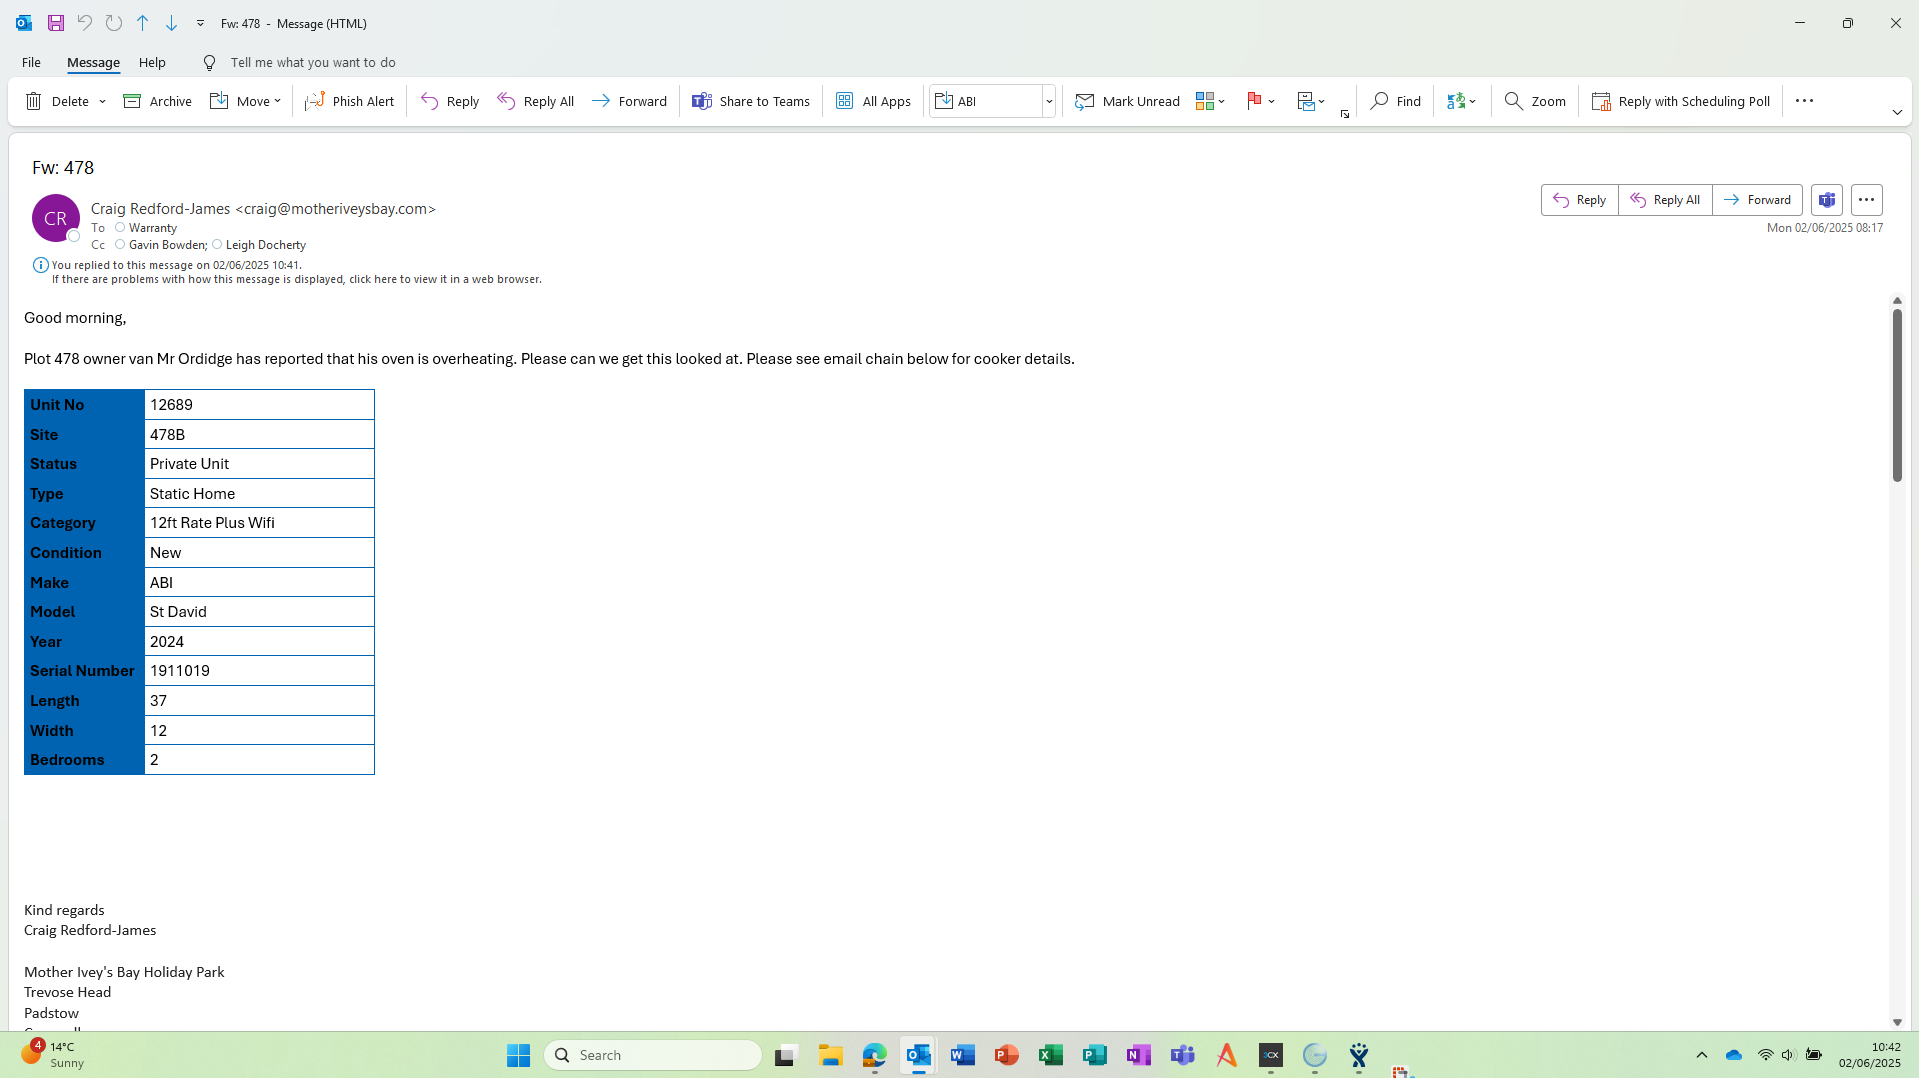Save the message using the save icon
Screen dimensions: 1919x1078
(56, 23)
